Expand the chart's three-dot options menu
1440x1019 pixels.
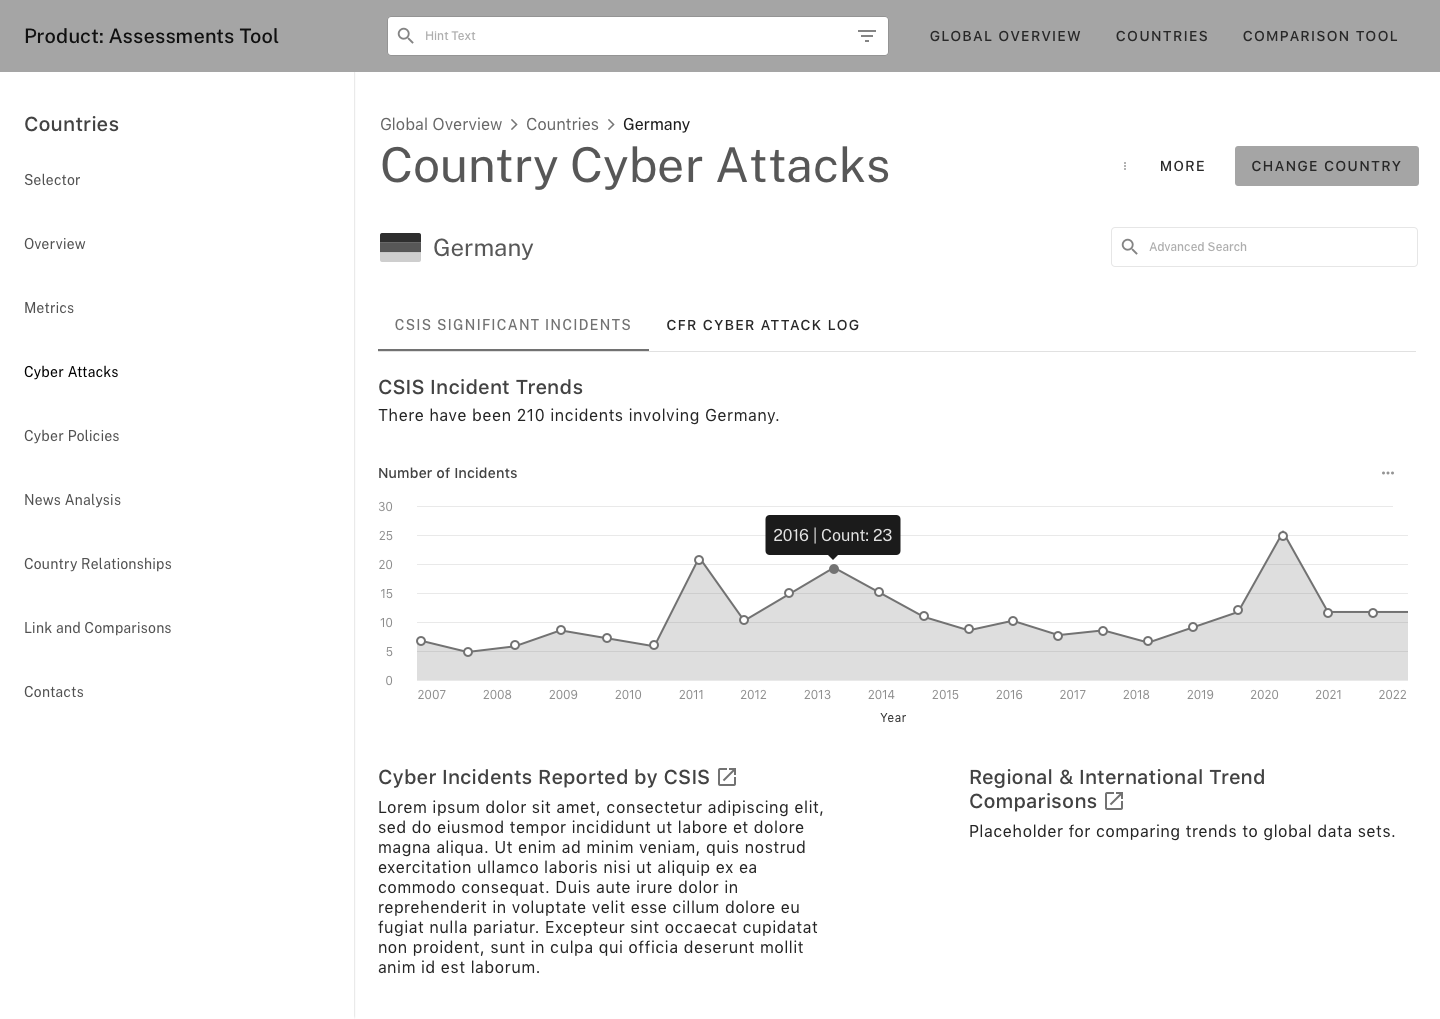[1388, 472]
